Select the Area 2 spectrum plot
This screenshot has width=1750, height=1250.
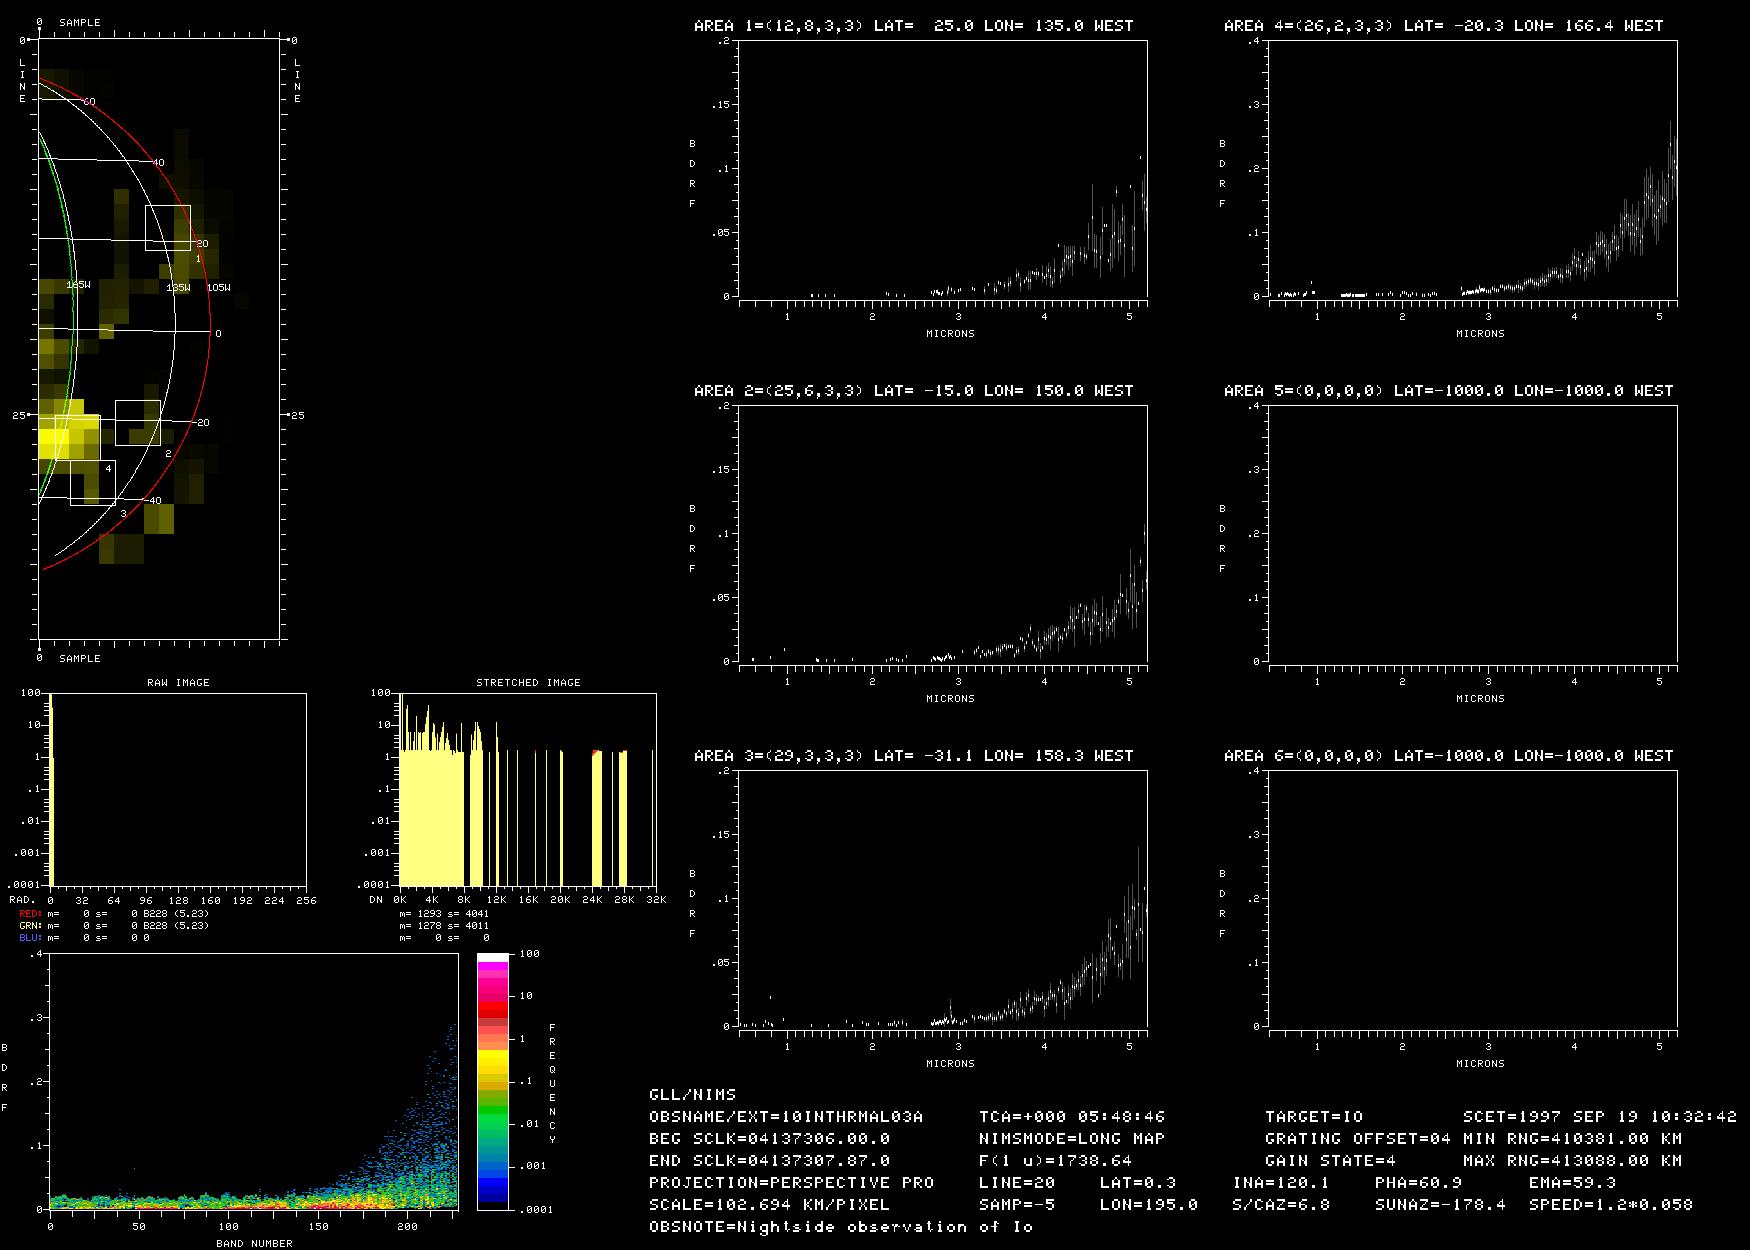point(942,534)
